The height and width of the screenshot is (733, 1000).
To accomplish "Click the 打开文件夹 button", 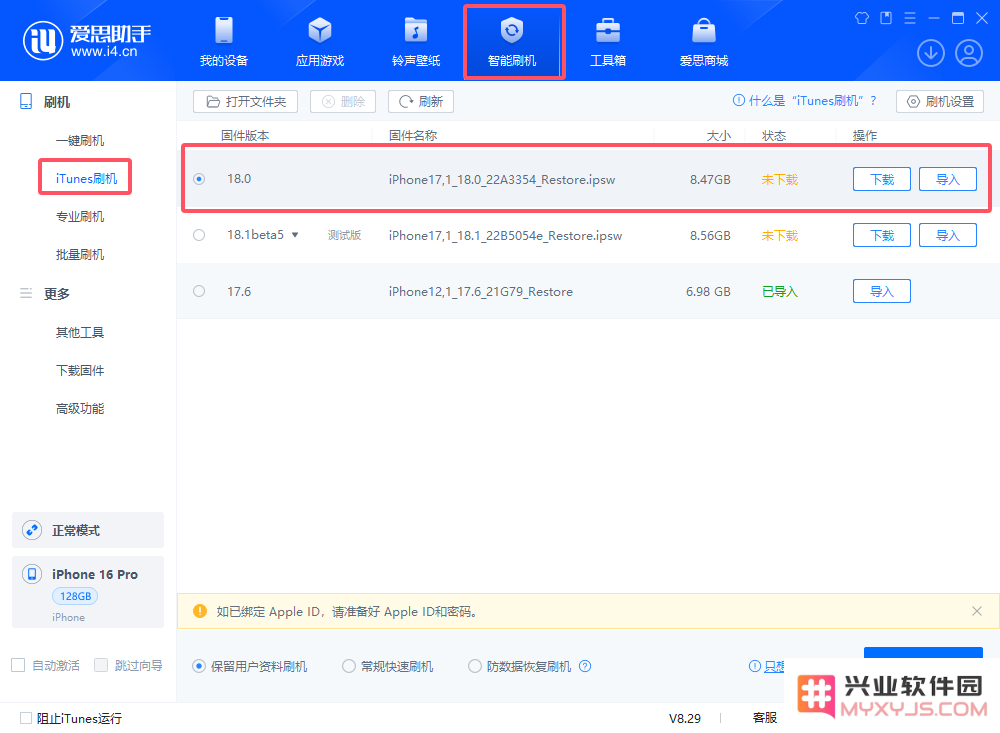I will point(246,101).
